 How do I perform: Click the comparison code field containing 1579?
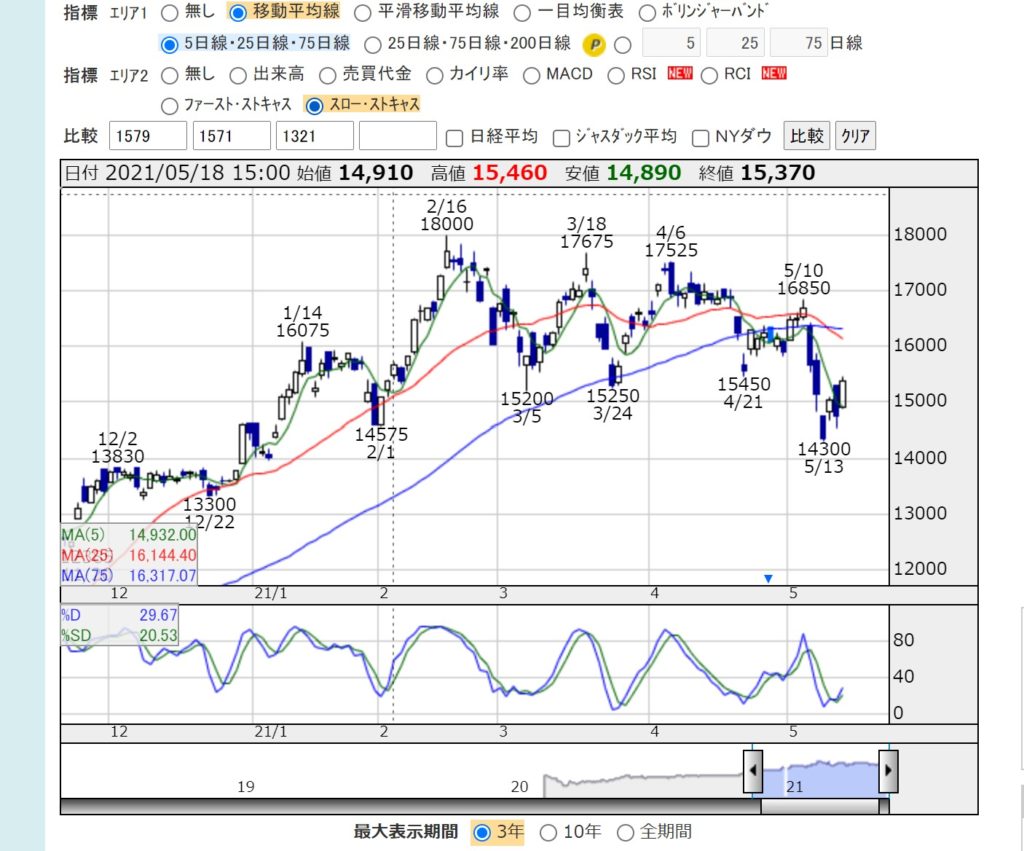tap(149, 136)
